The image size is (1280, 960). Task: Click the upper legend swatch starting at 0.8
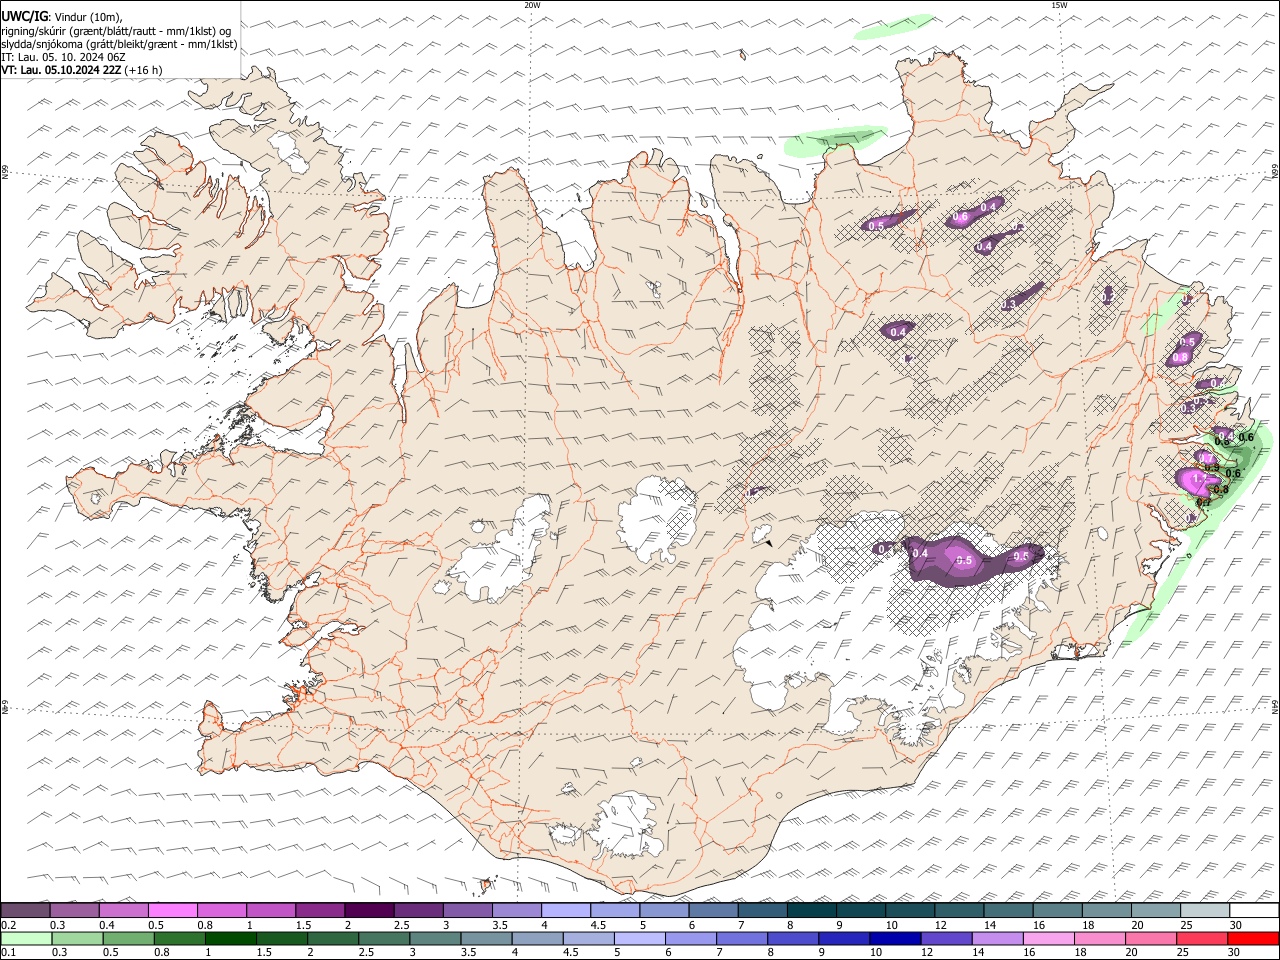(x=222, y=911)
